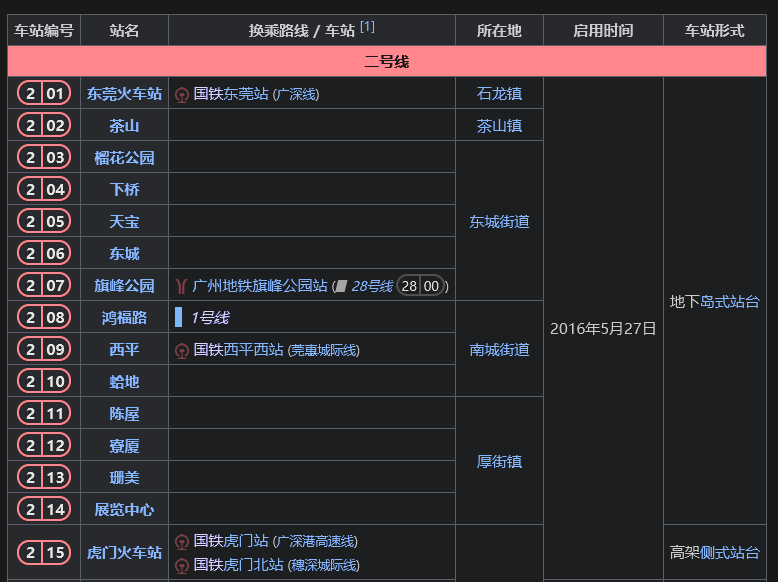Click the railway icon next to 虎门站
This screenshot has height=582, width=778.
[182, 541]
